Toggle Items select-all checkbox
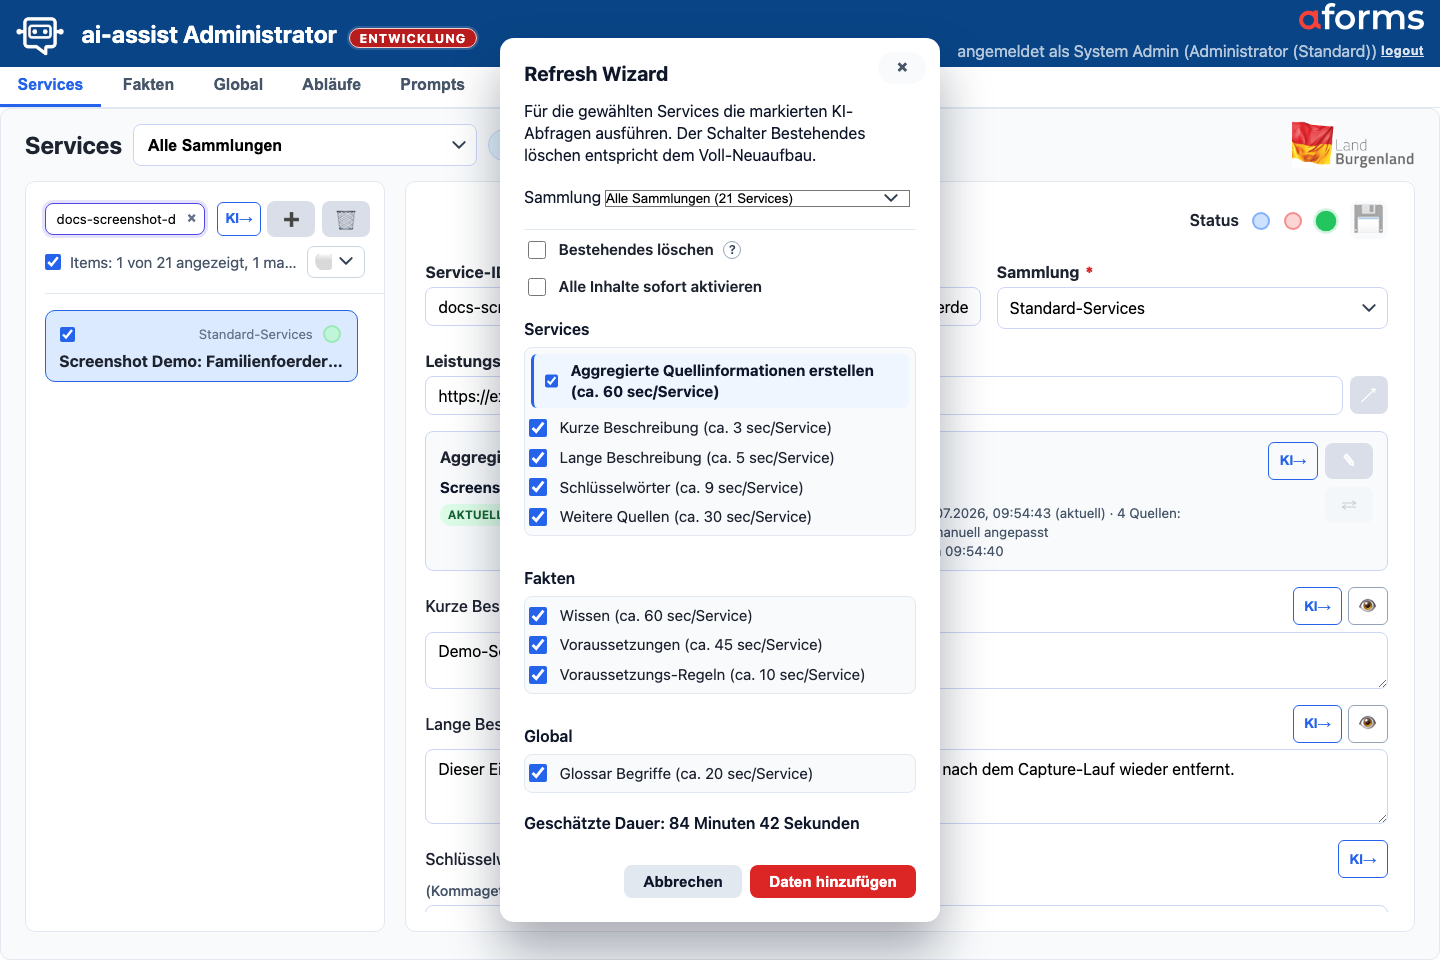 (x=53, y=262)
